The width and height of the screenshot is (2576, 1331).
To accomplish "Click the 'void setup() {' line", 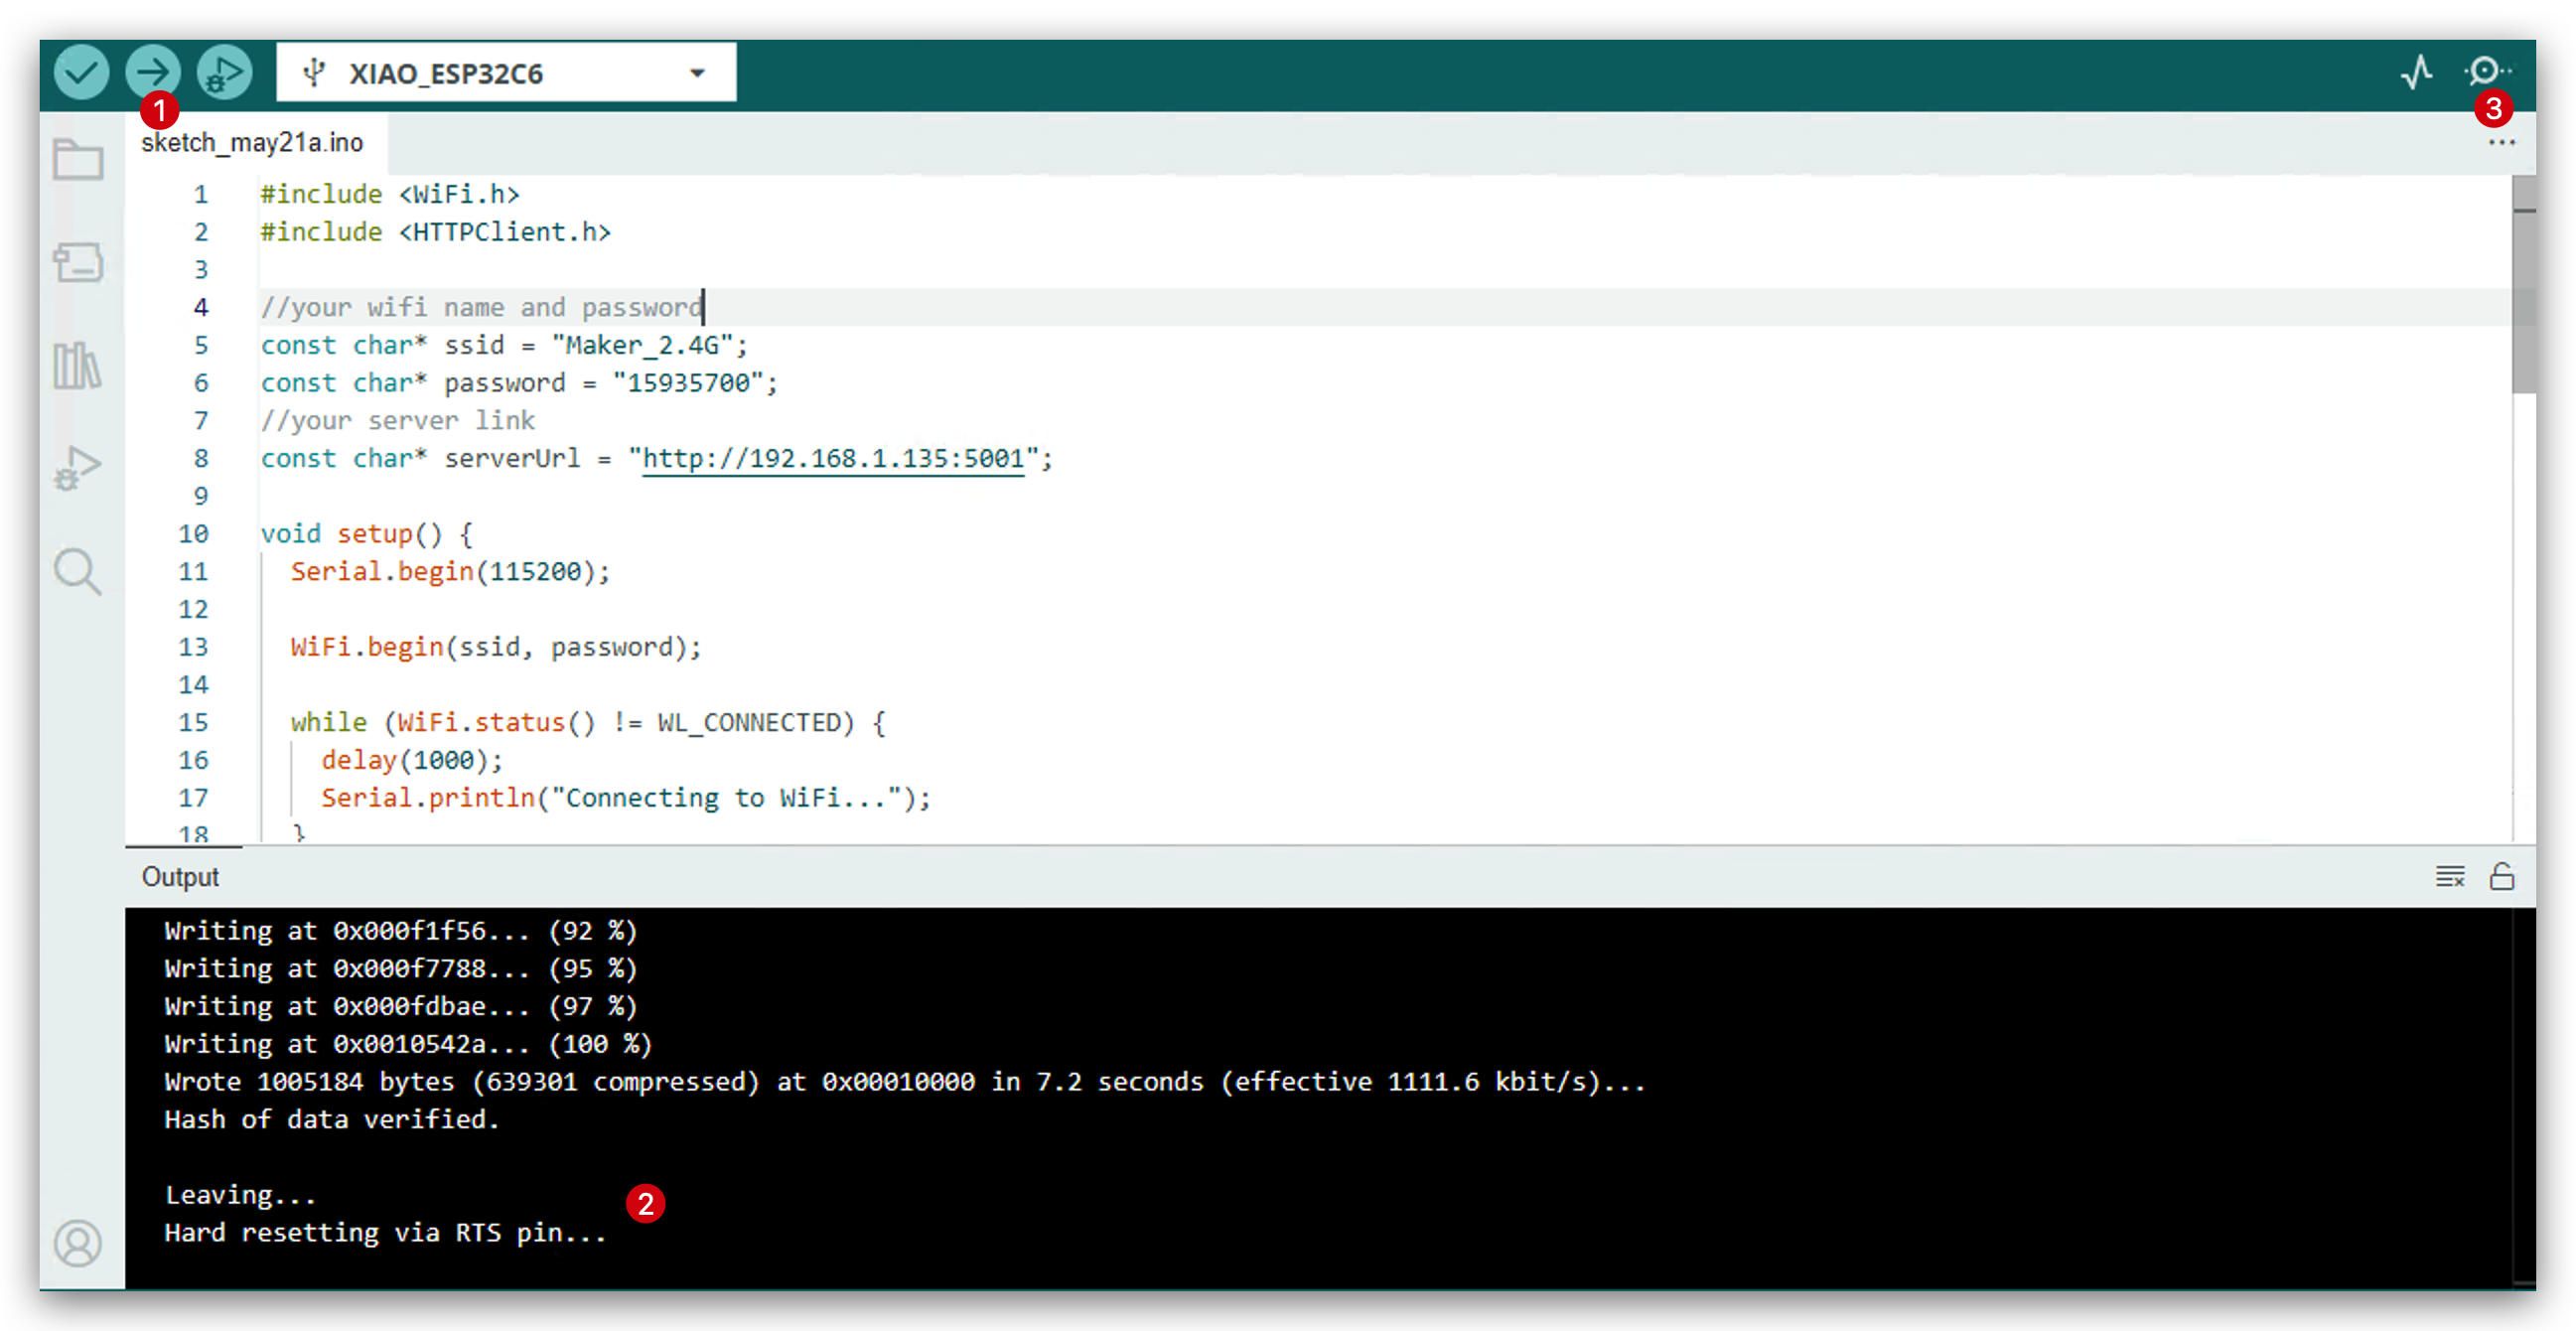I will click(367, 534).
